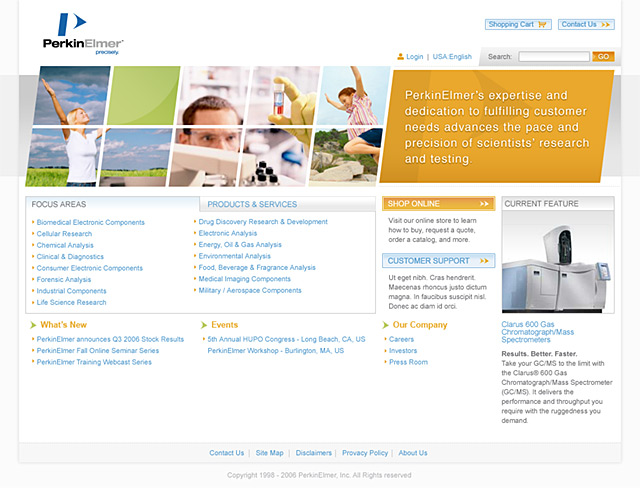The image size is (640, 488).
Task: Open Biomedical Electronic Components link
Action: 91,222
